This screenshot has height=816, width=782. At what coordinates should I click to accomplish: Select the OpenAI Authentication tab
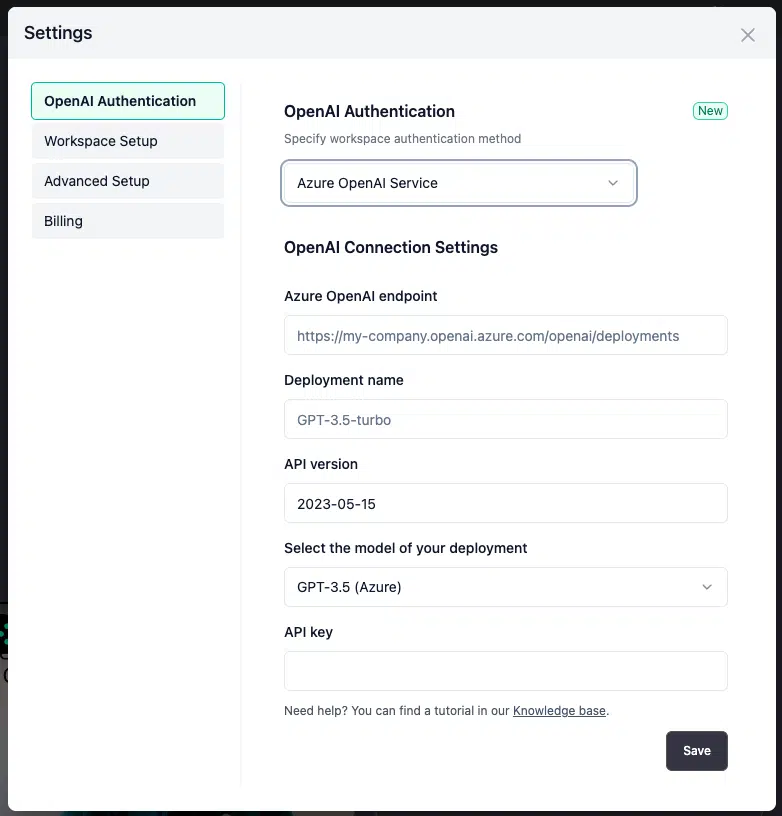(128, 101)
